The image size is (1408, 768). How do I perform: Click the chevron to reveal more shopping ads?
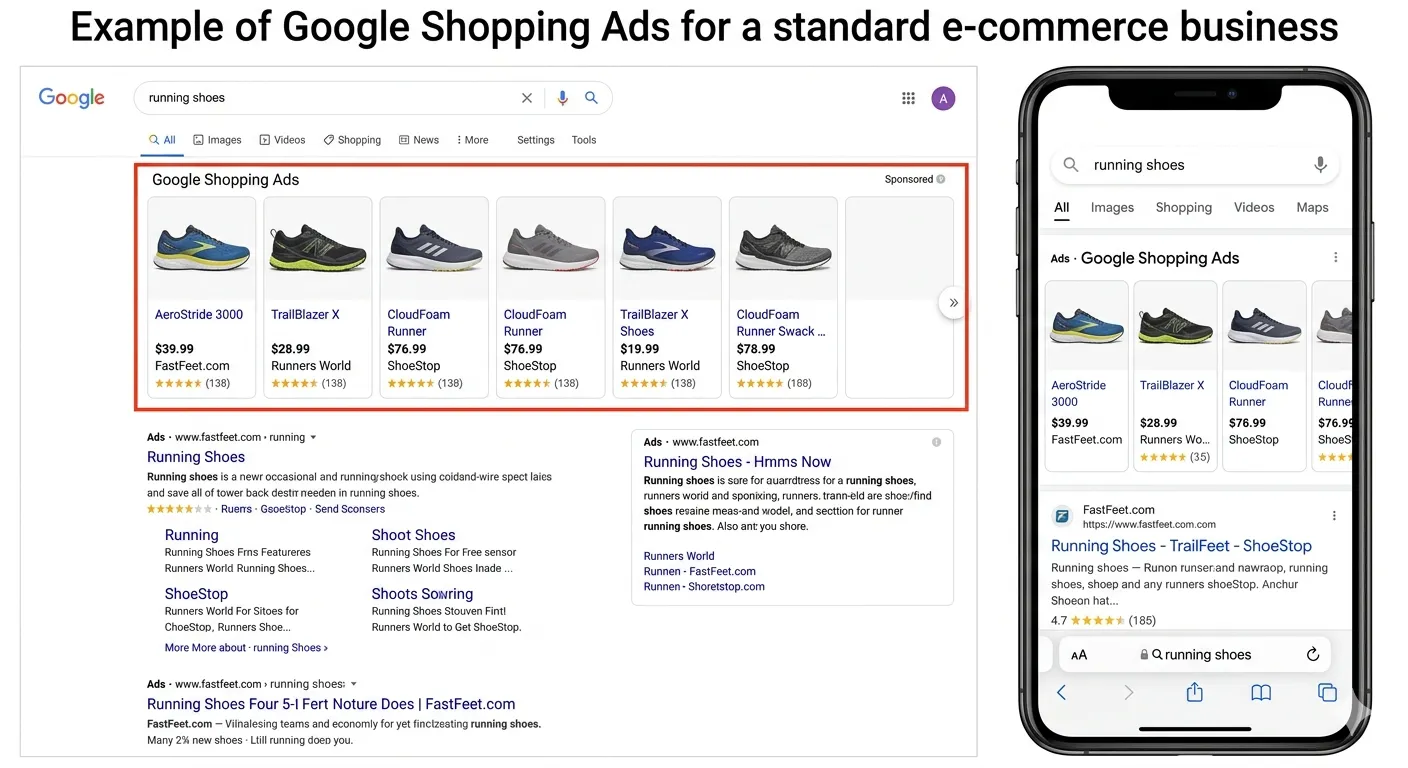951,302
